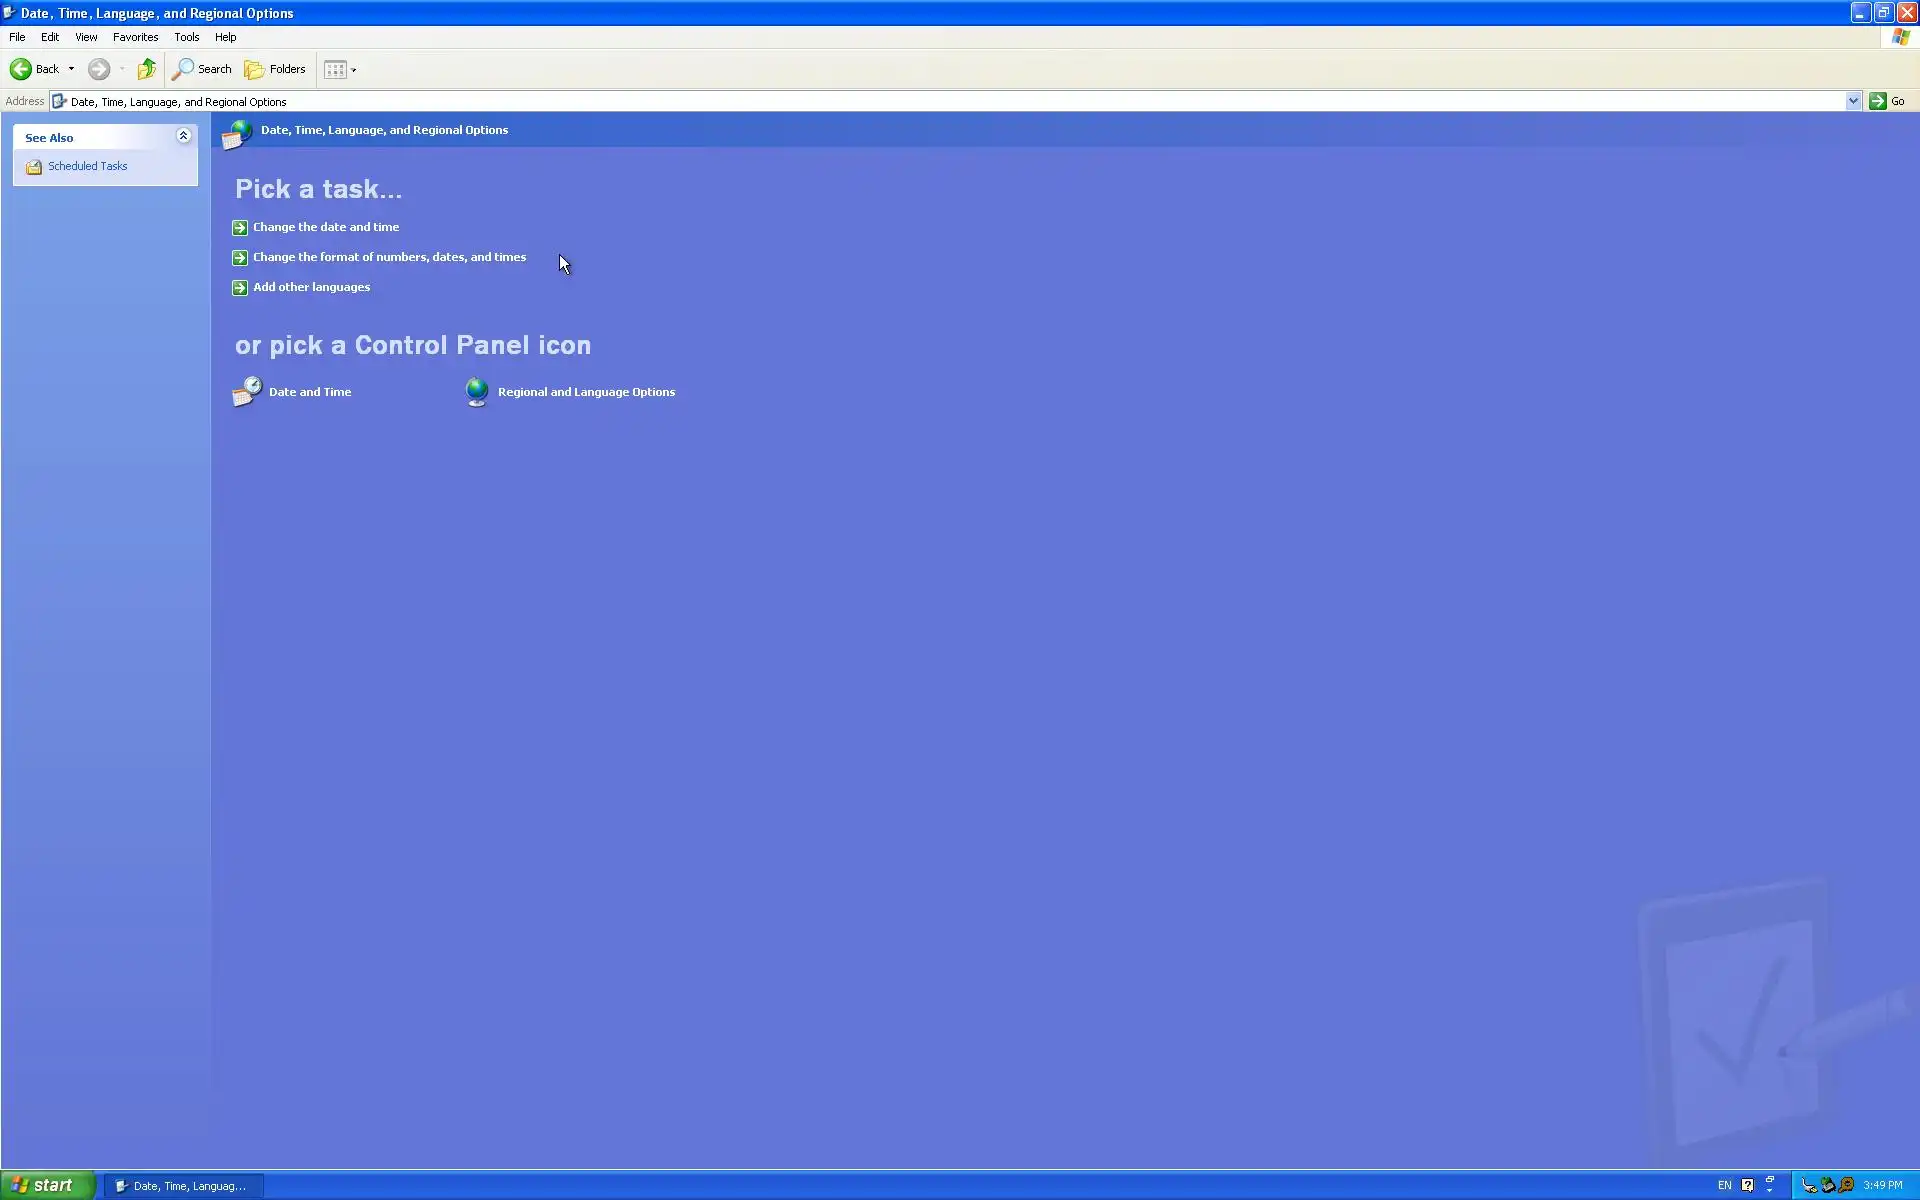Toggle the Folders pane button
This screenshot has width=1920, height=1200.
(x=275, y=69)
